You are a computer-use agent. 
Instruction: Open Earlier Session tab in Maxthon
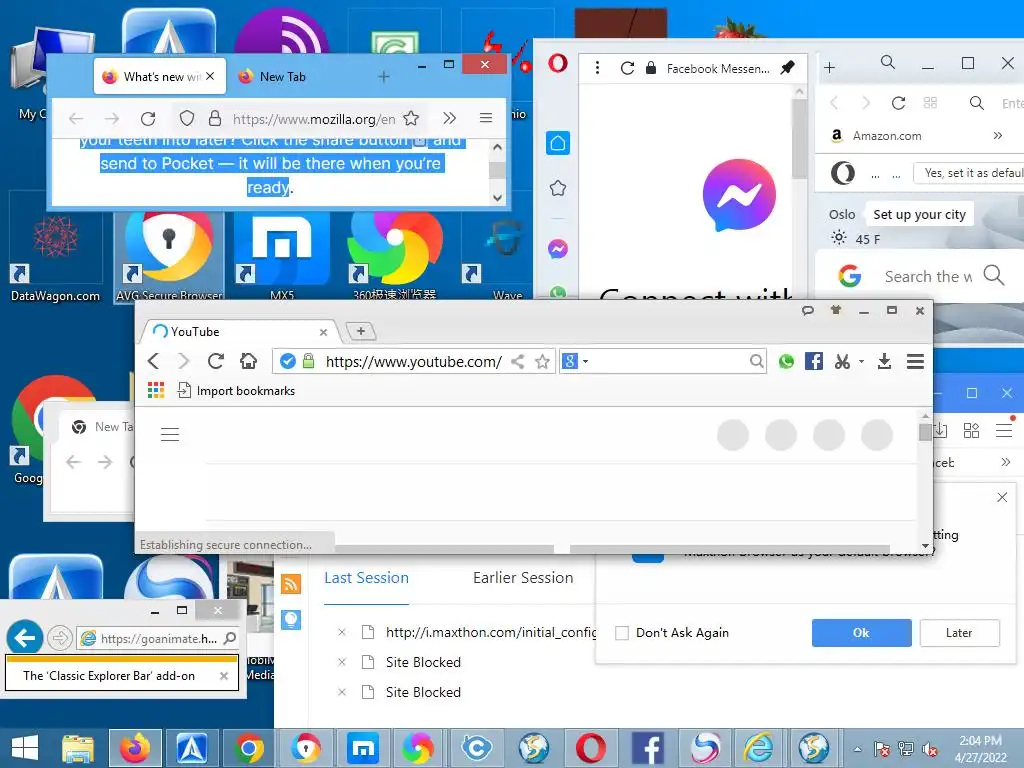[x=523, y=578]
